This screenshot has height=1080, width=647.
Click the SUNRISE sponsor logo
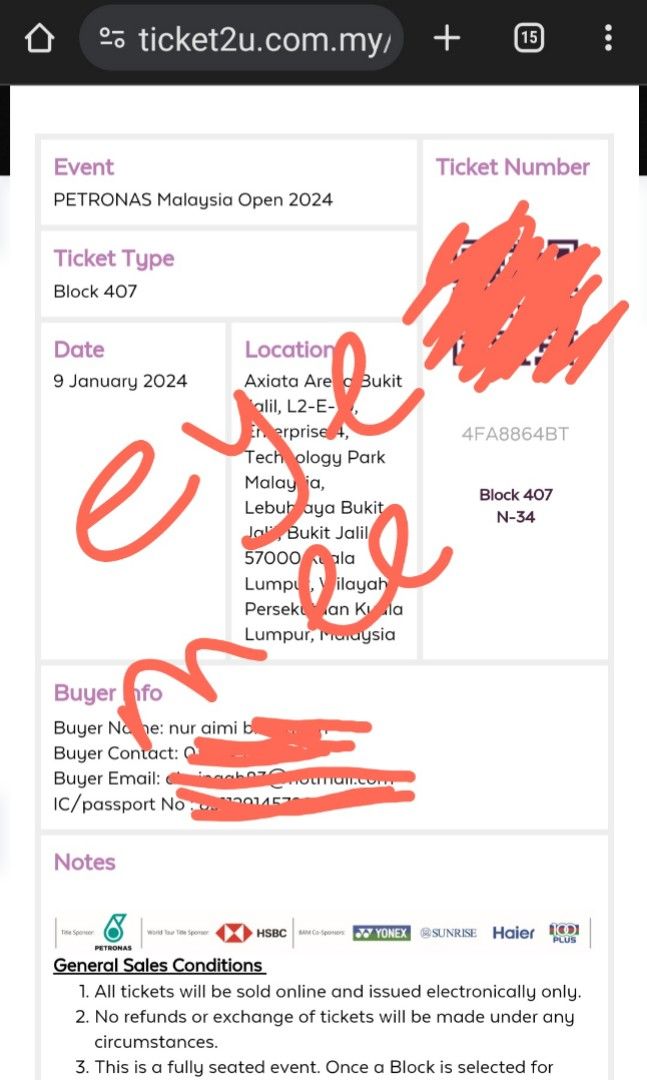tap(449, 933)
